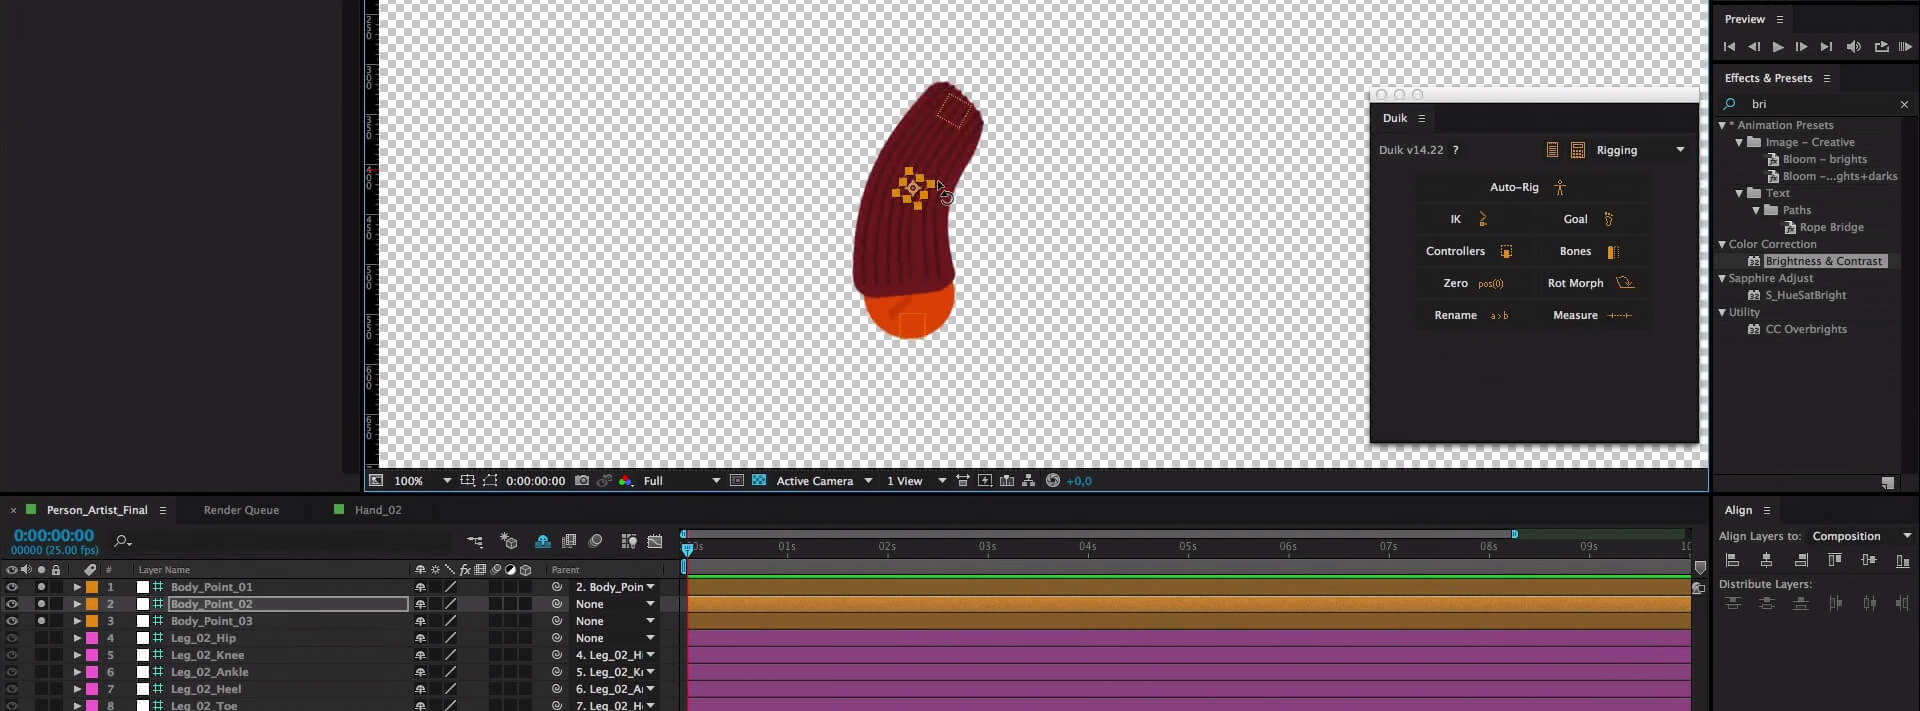
Task: Expand the Leg_02_Knee layer properties
Action: (77, 655)
